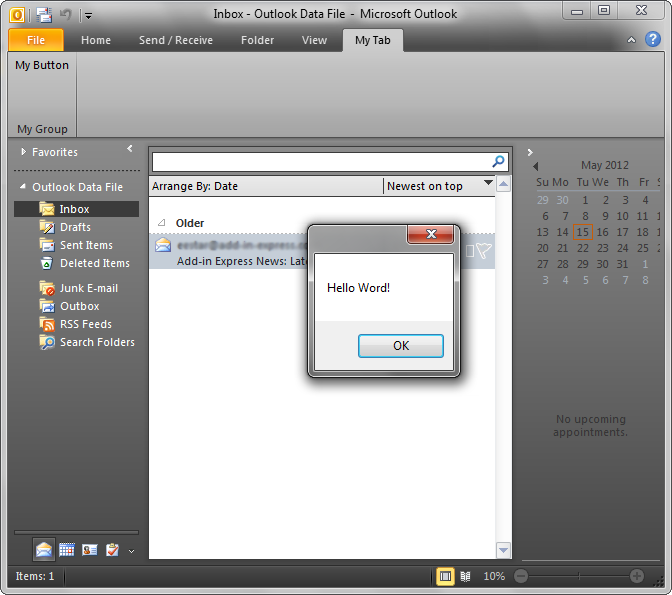Image resolution: width=672 pixels, height=595 pixels.
Task: Open the RSS Feeds folder
Action: click(86, 324)
